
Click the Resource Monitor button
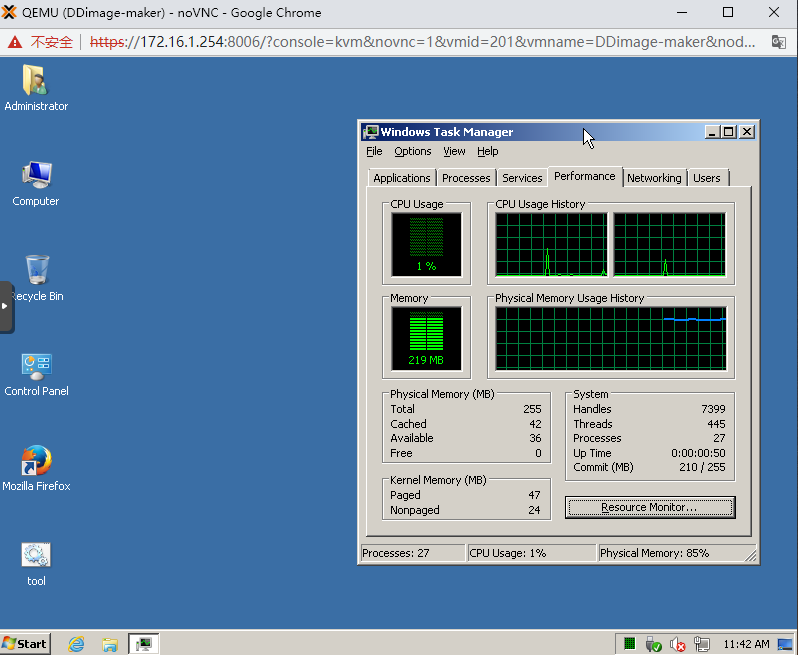pos(650,507)
